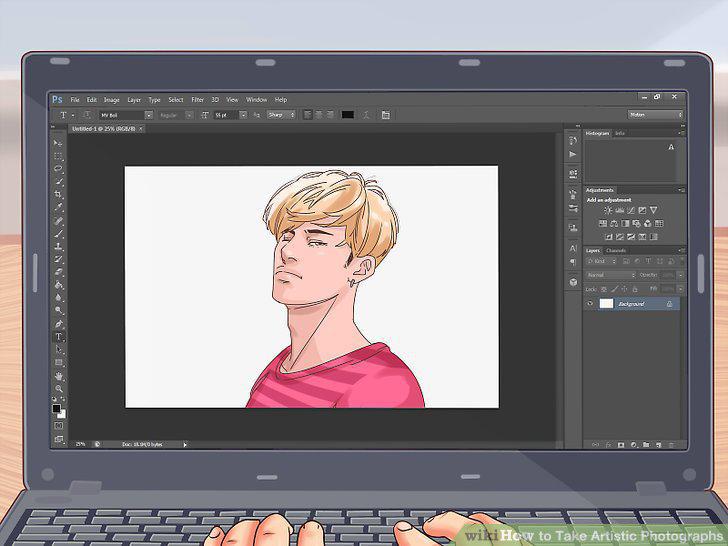Select the Zoom tool in toolbox
The image size is (728, 546).
pos(58,389)
